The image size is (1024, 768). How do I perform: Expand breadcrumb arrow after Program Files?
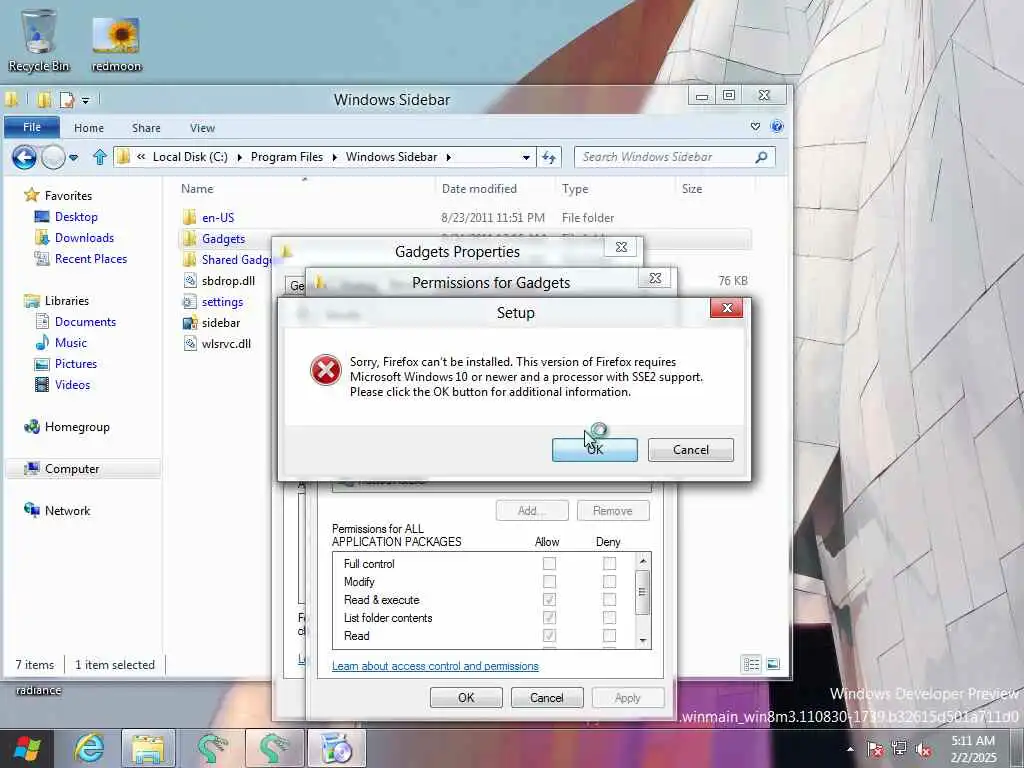click(x=334, y=157)
